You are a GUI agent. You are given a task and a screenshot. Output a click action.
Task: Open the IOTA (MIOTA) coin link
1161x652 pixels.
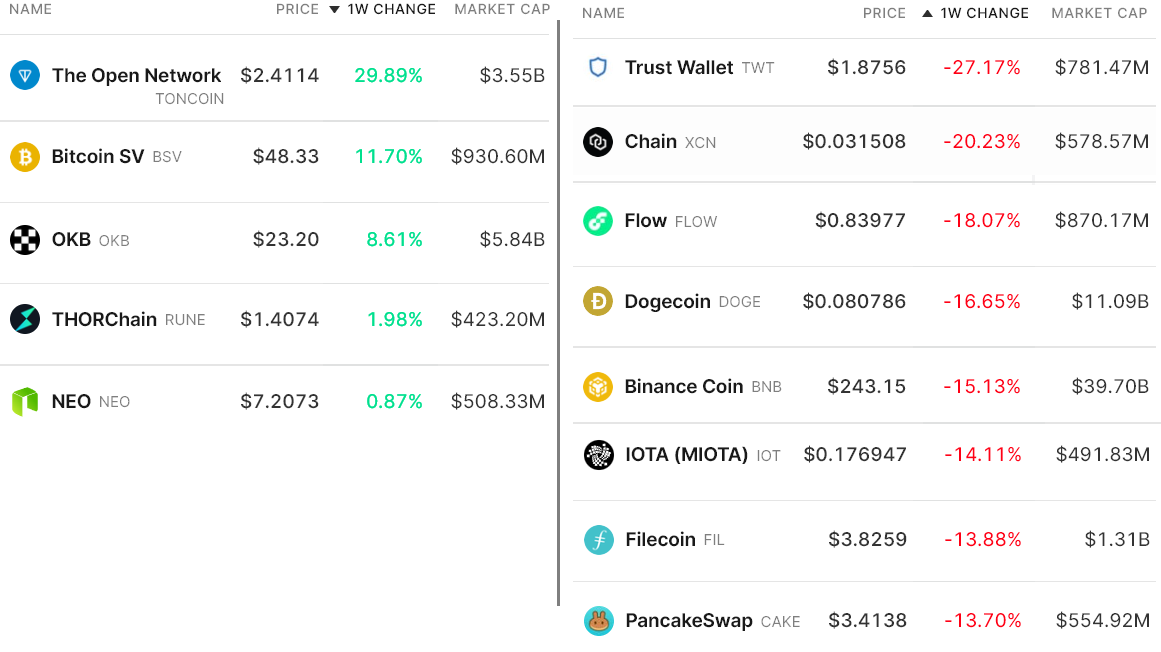click(686, 455)
